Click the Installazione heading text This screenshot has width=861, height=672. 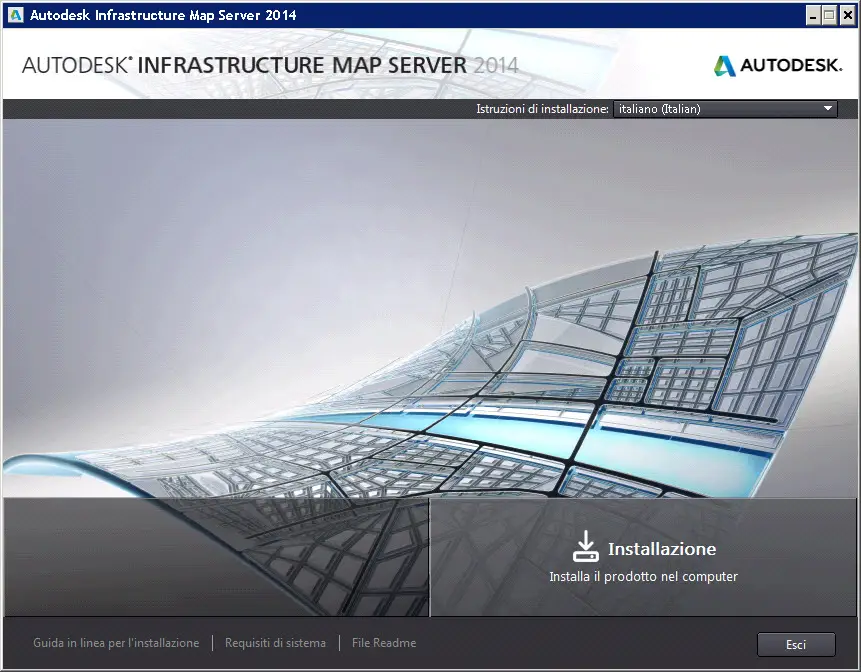coord(662,549)
